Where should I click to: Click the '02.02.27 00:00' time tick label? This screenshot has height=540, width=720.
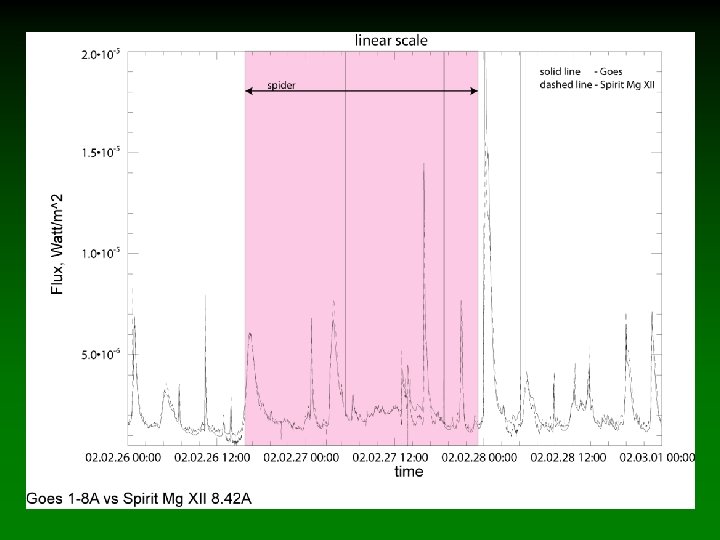pos(301,457)
